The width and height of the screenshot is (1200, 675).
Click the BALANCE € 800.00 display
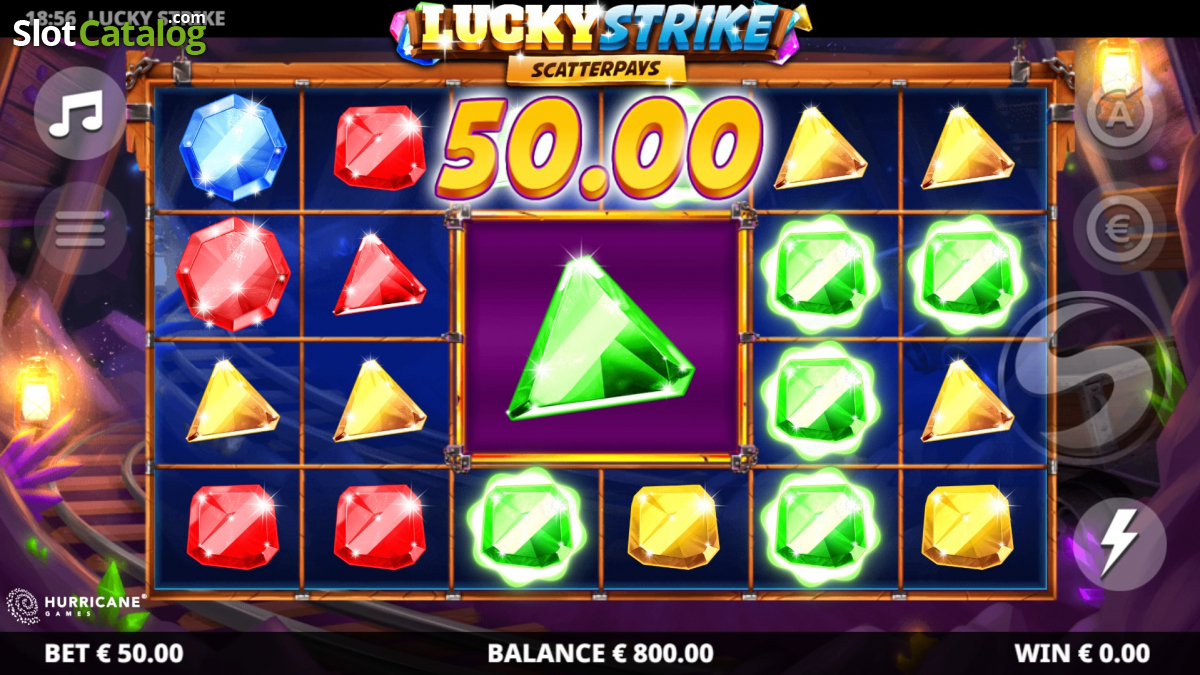(x=600, y=654)
